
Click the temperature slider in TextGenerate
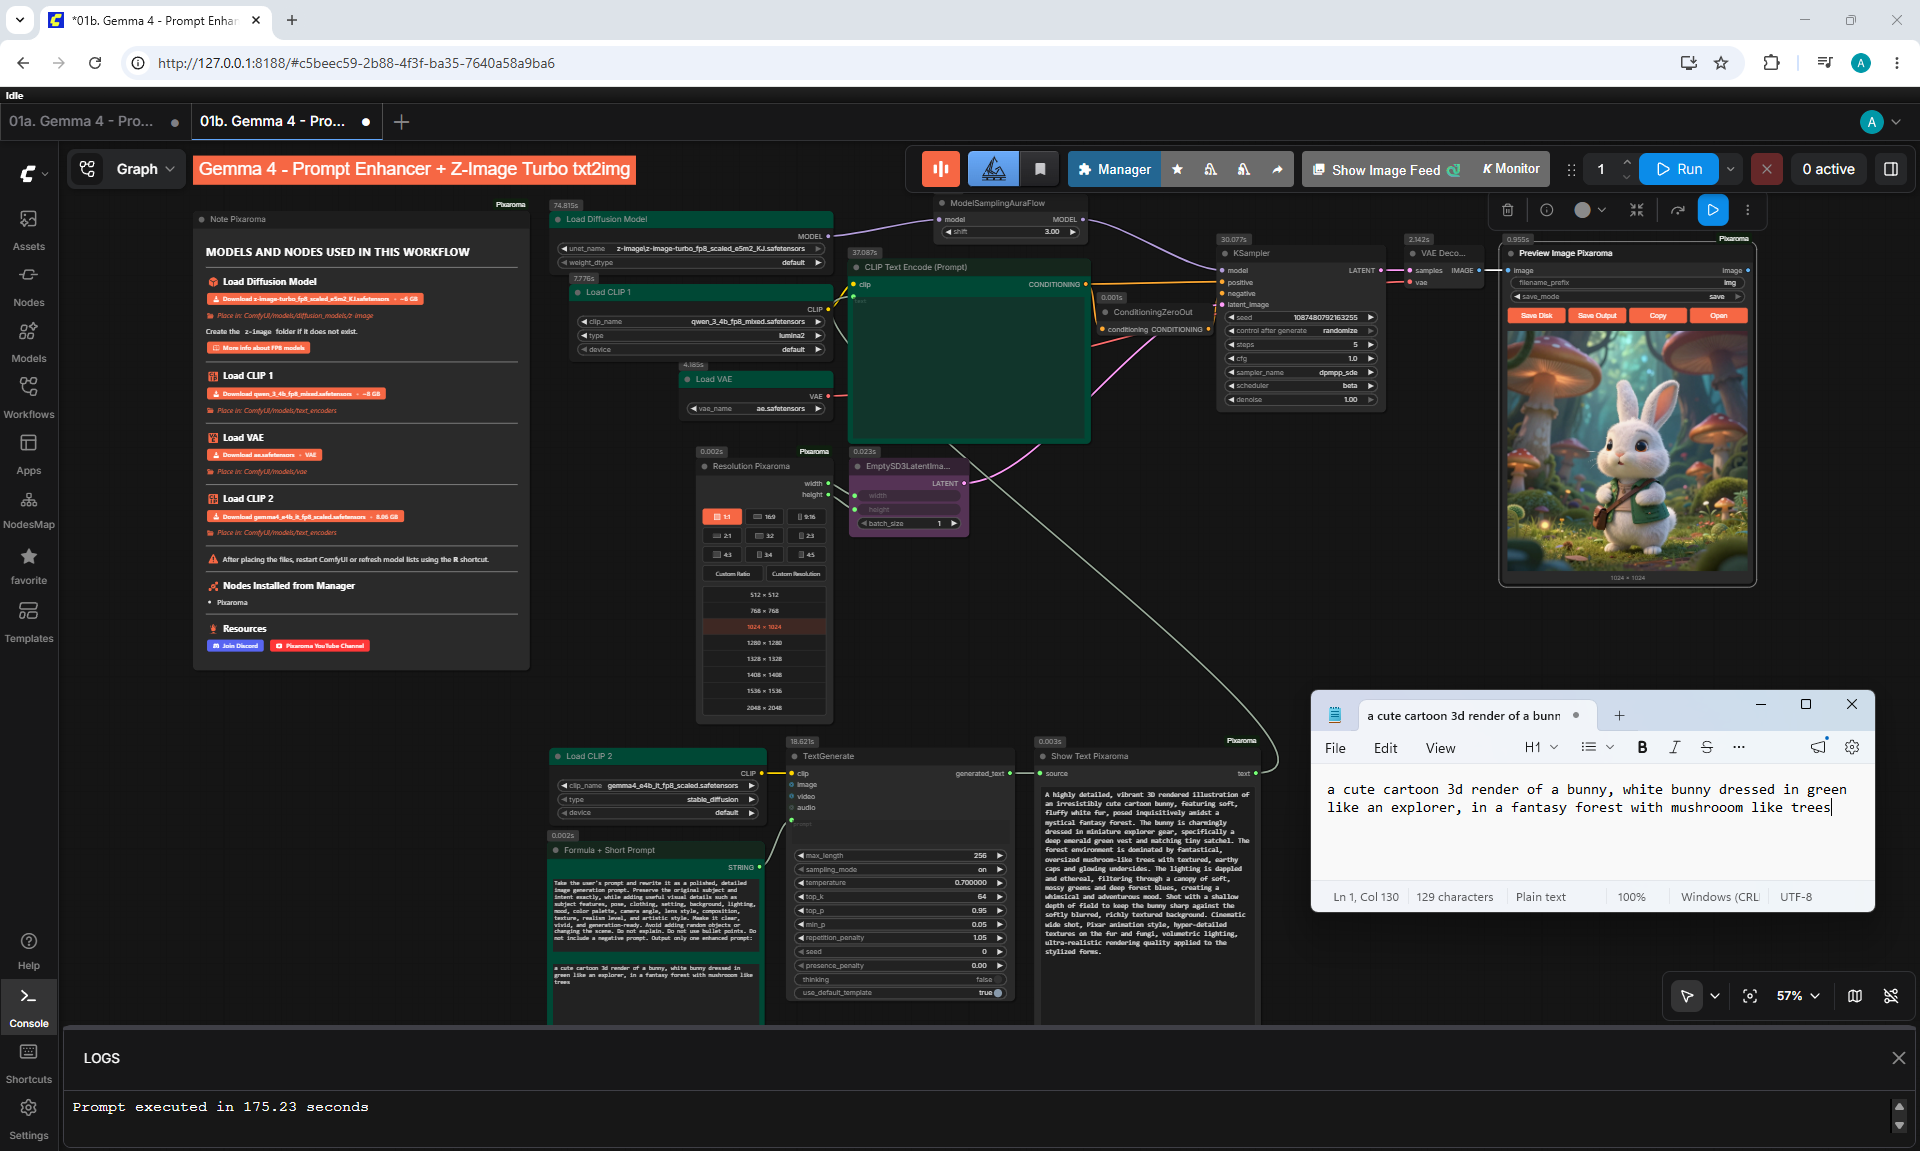point(900,883)
